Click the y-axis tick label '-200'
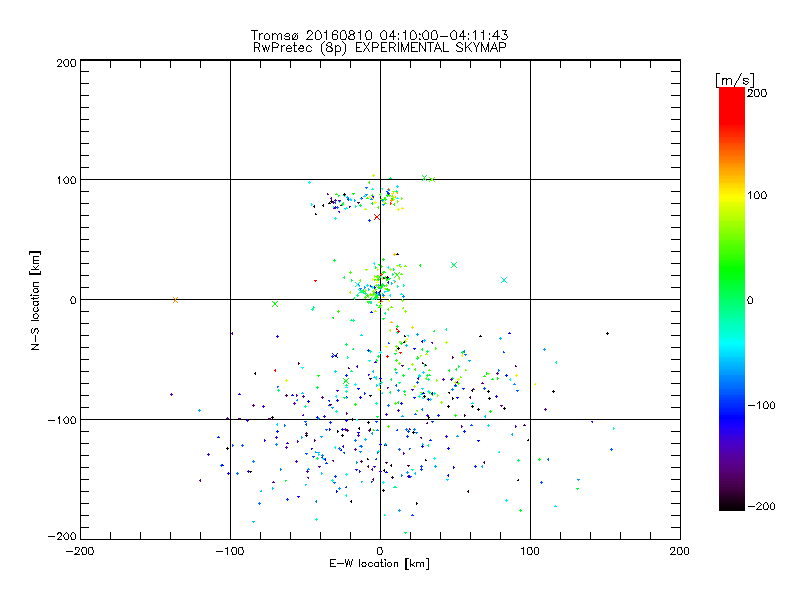 62,537
